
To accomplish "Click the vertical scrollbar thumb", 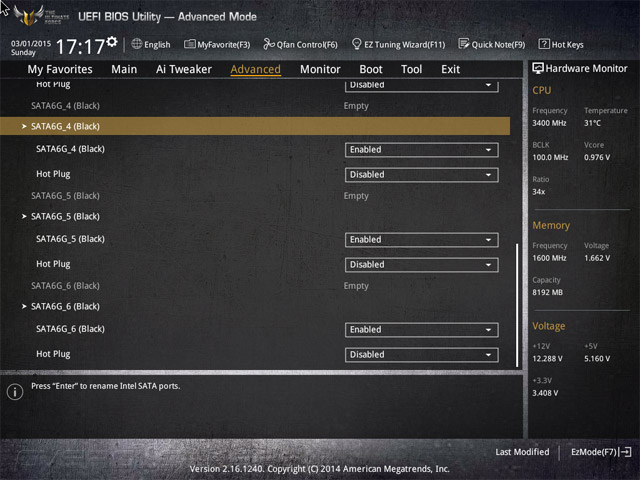I will [517, 305].
